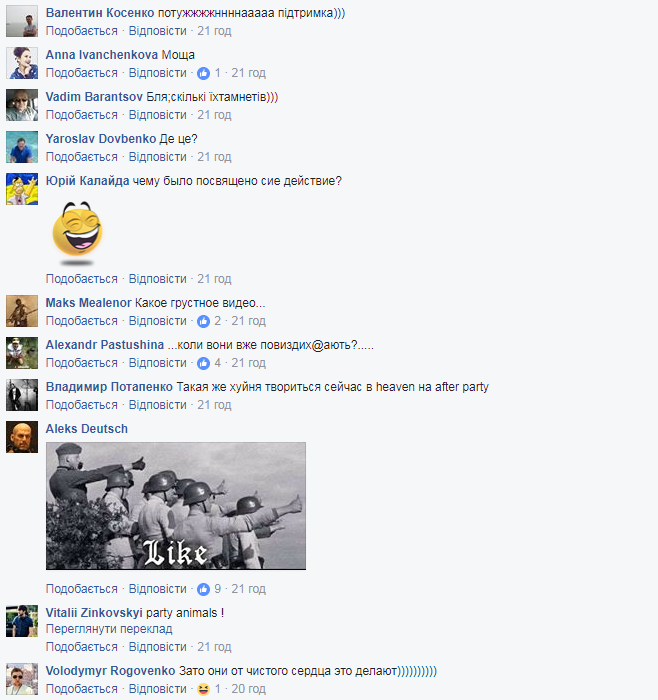Viewport: 658px width, 700px height.
Task: Click like count icon on Maks Mealenor's comment
Action: point(203,321)
